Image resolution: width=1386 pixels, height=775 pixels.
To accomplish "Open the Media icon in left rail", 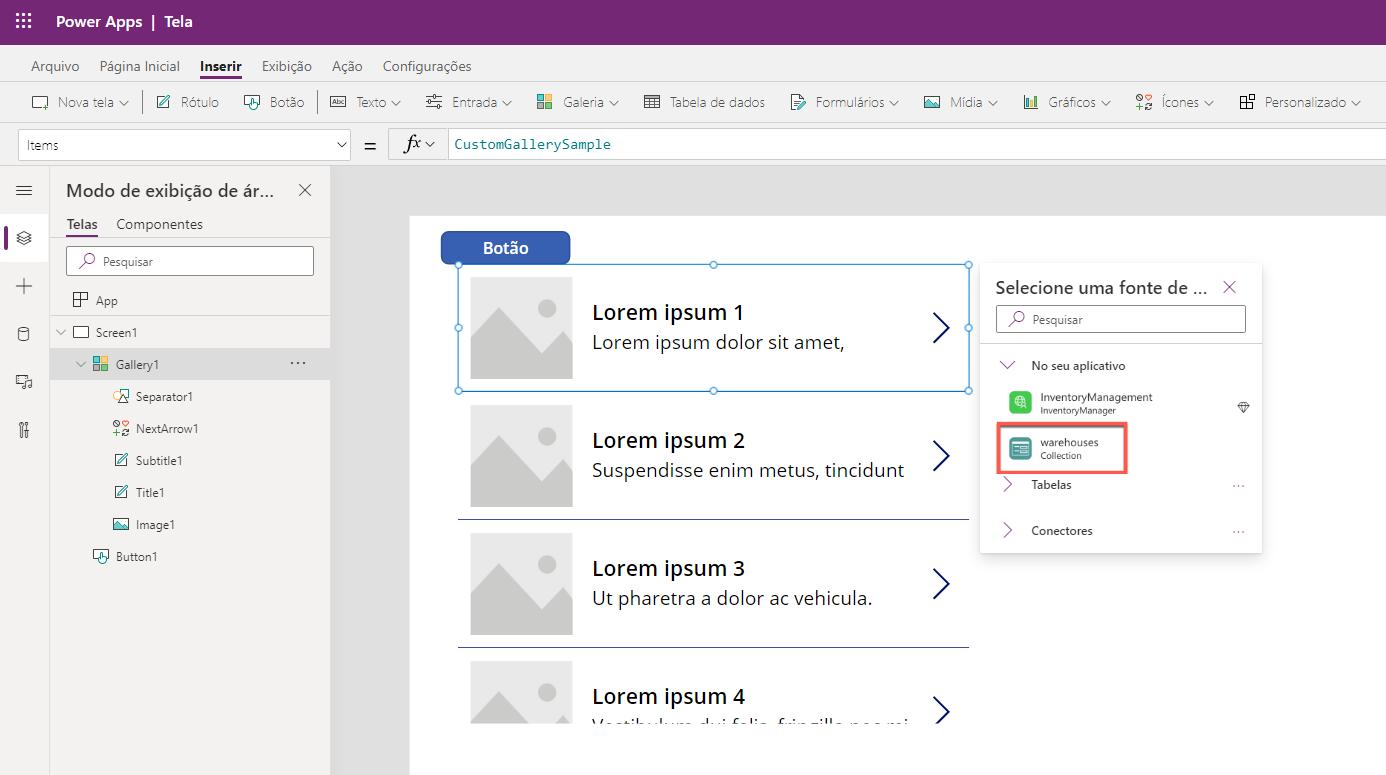I will click(24, 382).
